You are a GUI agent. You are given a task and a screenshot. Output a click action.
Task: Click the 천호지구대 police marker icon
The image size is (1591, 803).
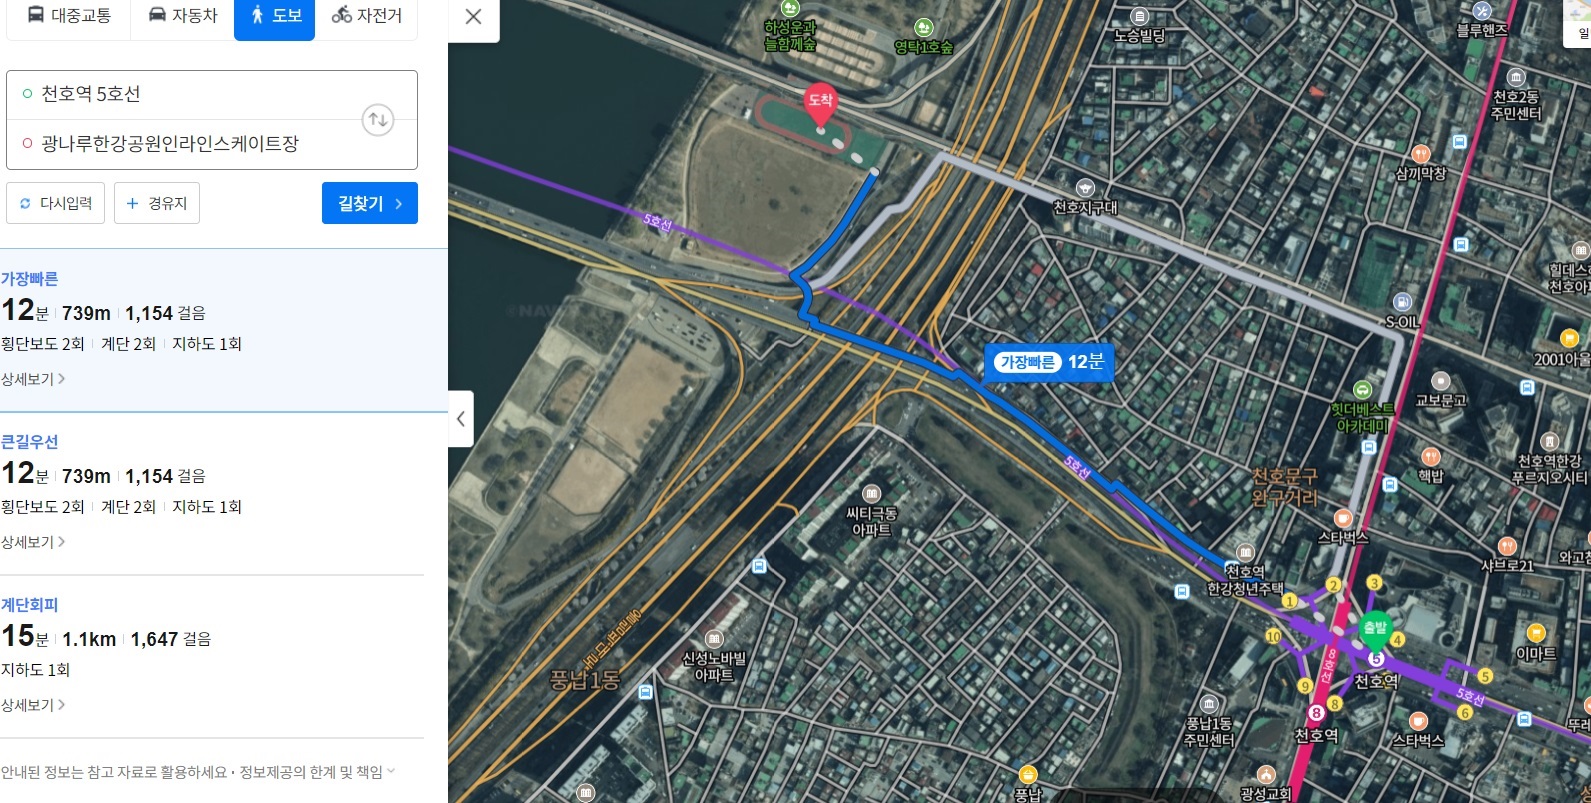(1085, 188)
